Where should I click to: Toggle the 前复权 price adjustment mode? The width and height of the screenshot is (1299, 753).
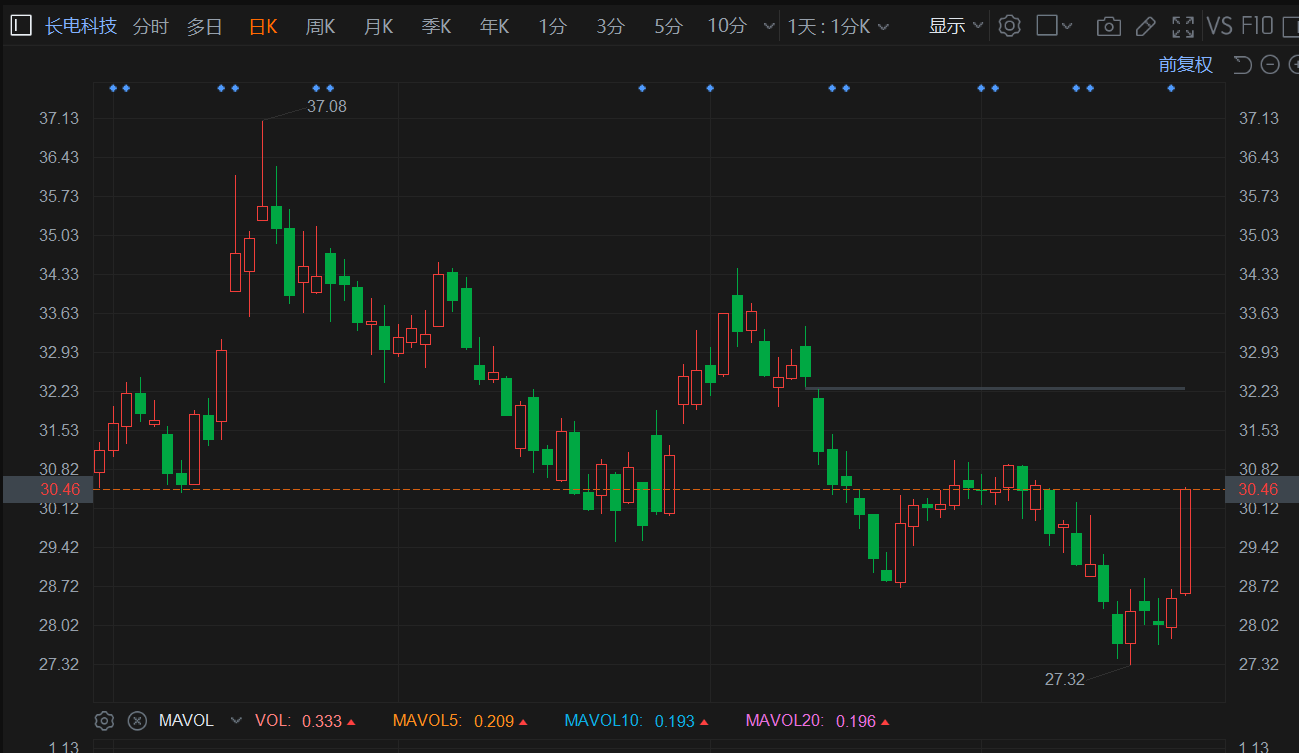pyautogui.click(x=1185, y=65)
